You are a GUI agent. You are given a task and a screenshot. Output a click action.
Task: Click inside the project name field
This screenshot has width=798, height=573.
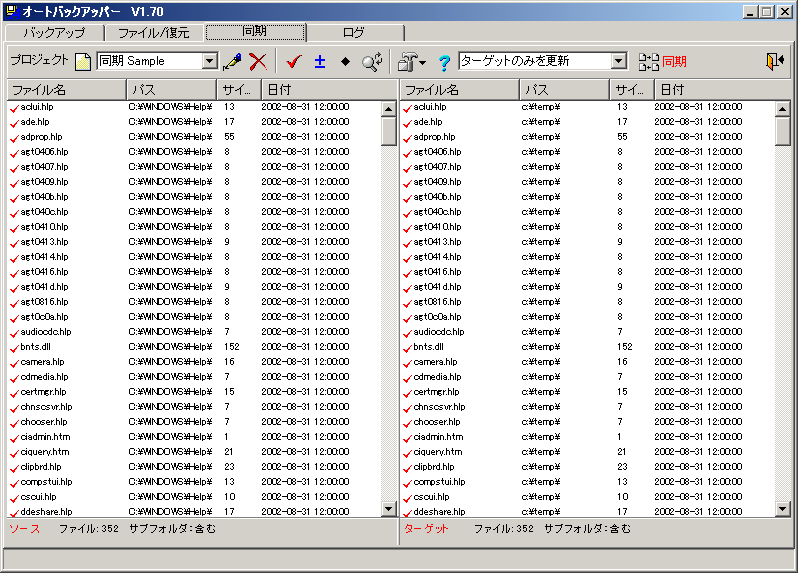[x=149, y=61]
